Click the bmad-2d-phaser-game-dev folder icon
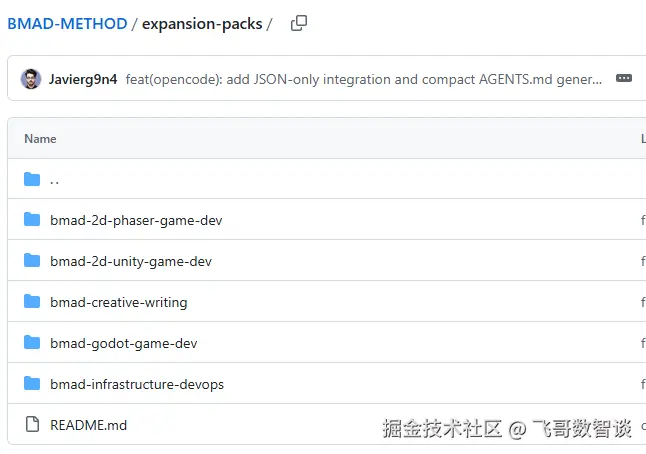The image size is (646, 454). [32, 220]
